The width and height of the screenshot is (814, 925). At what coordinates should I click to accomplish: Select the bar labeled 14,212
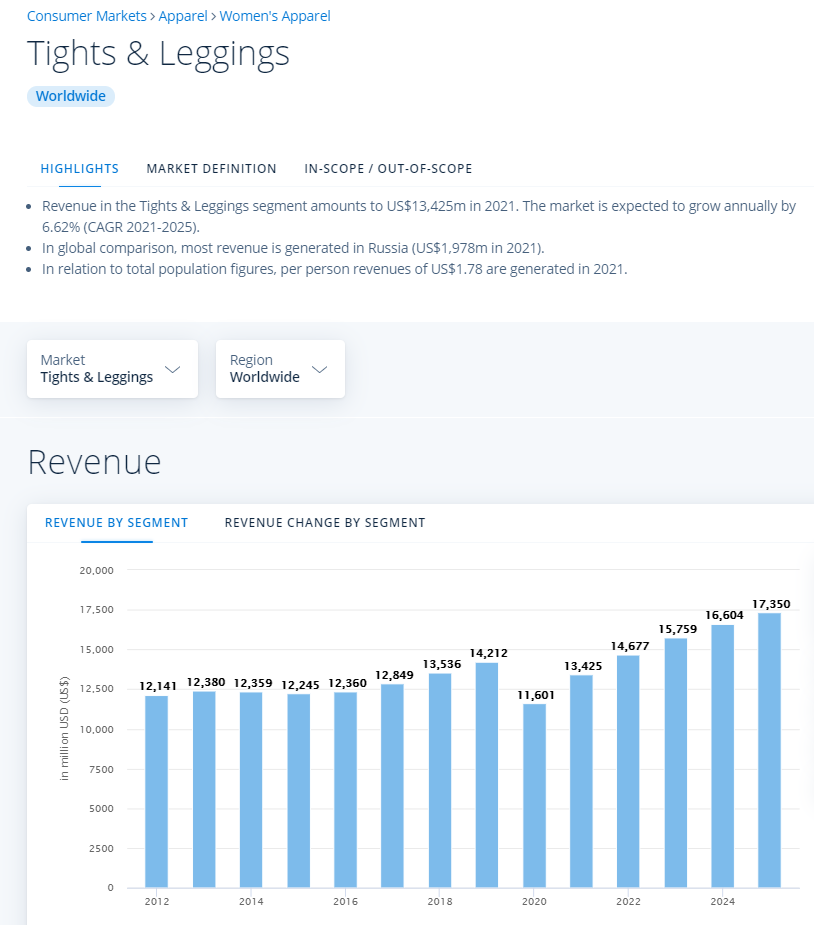pyautogui.click(x=487, y=775)
